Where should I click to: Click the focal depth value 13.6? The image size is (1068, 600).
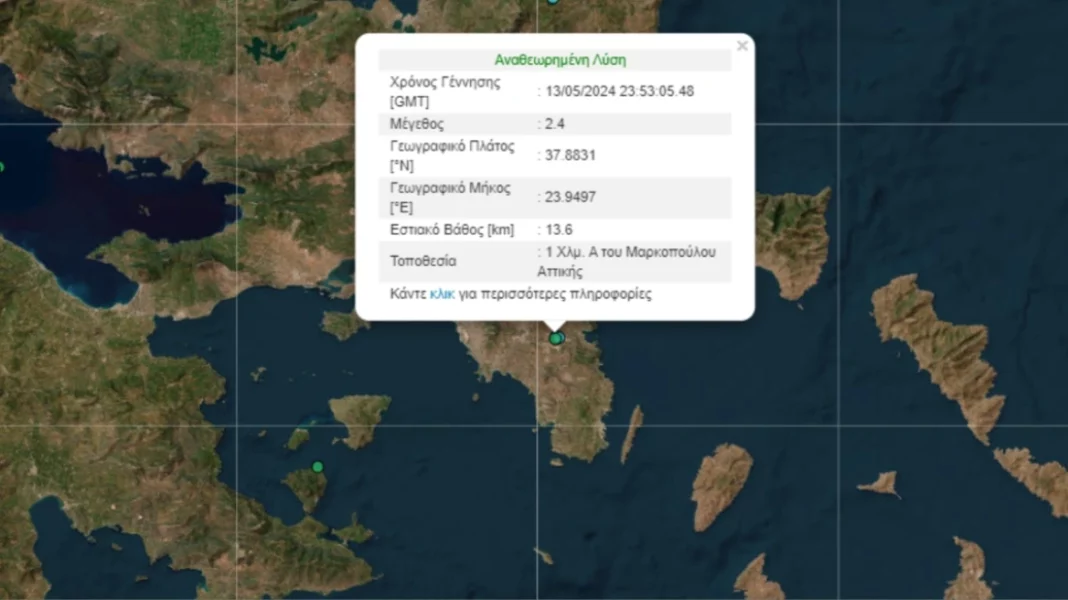559,230
